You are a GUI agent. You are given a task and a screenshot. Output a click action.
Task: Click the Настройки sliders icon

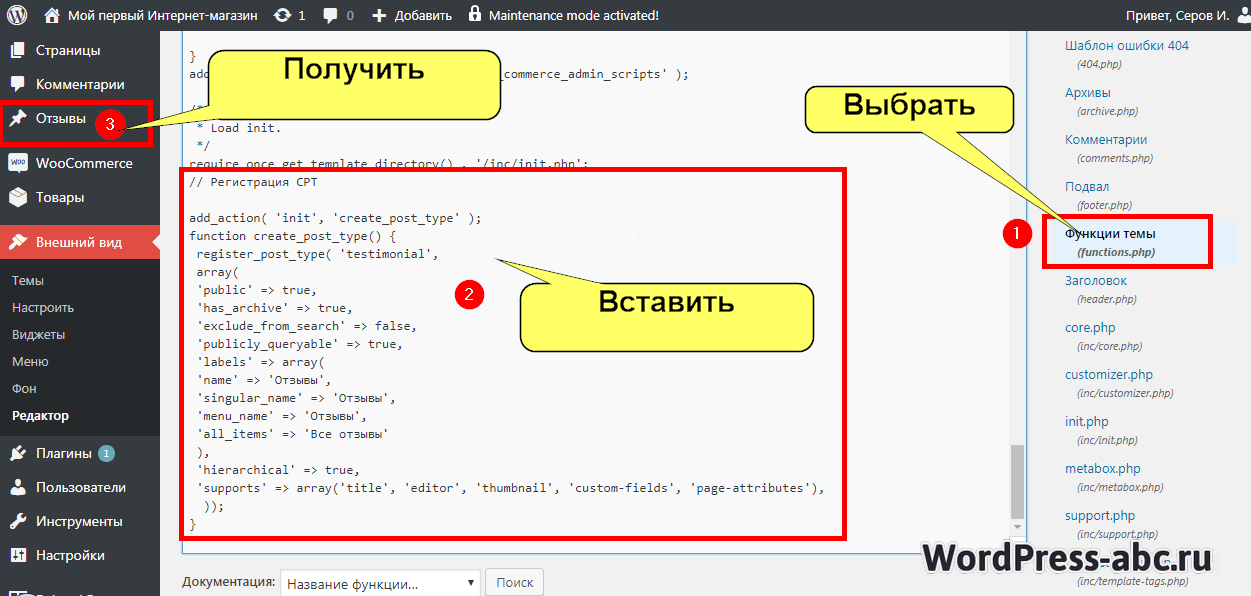pyautogui.click(x=18, y=555)
